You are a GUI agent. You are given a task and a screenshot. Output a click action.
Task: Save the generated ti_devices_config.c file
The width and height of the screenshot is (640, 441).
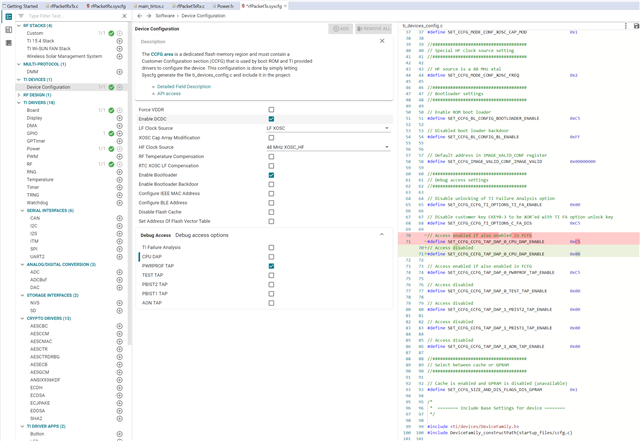tap(636, 26)
